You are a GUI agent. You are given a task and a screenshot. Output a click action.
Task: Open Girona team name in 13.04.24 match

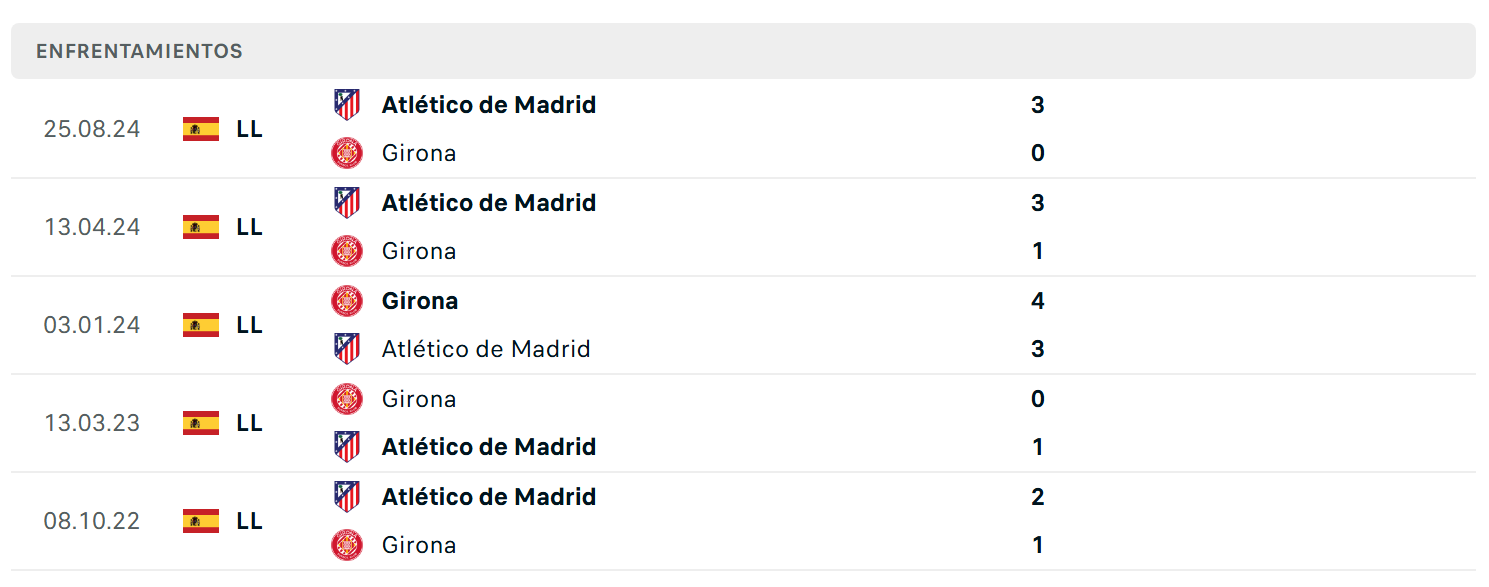click(x=419, y=251)
